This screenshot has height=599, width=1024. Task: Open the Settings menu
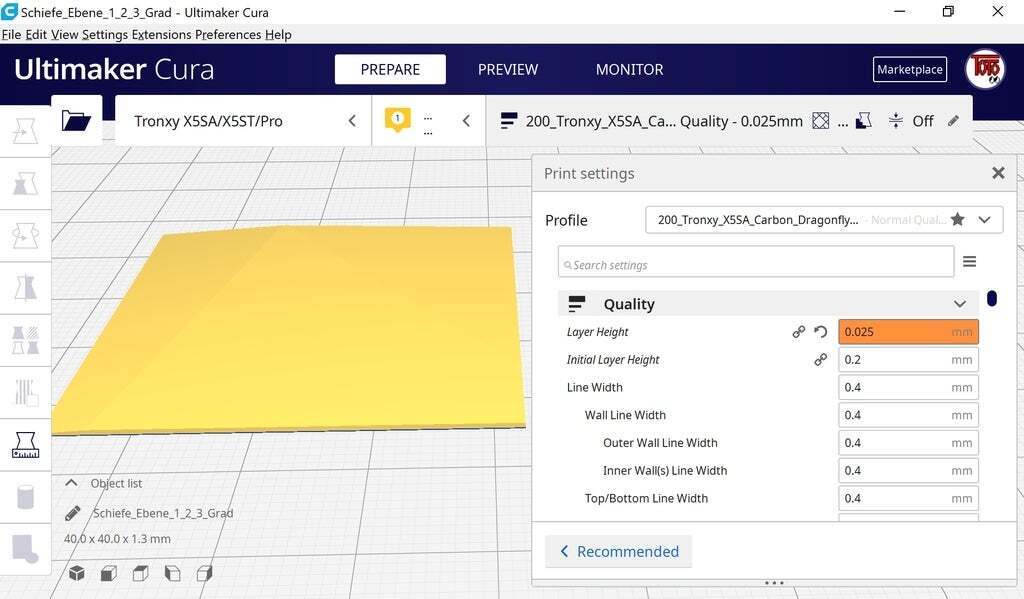[105, 35]
